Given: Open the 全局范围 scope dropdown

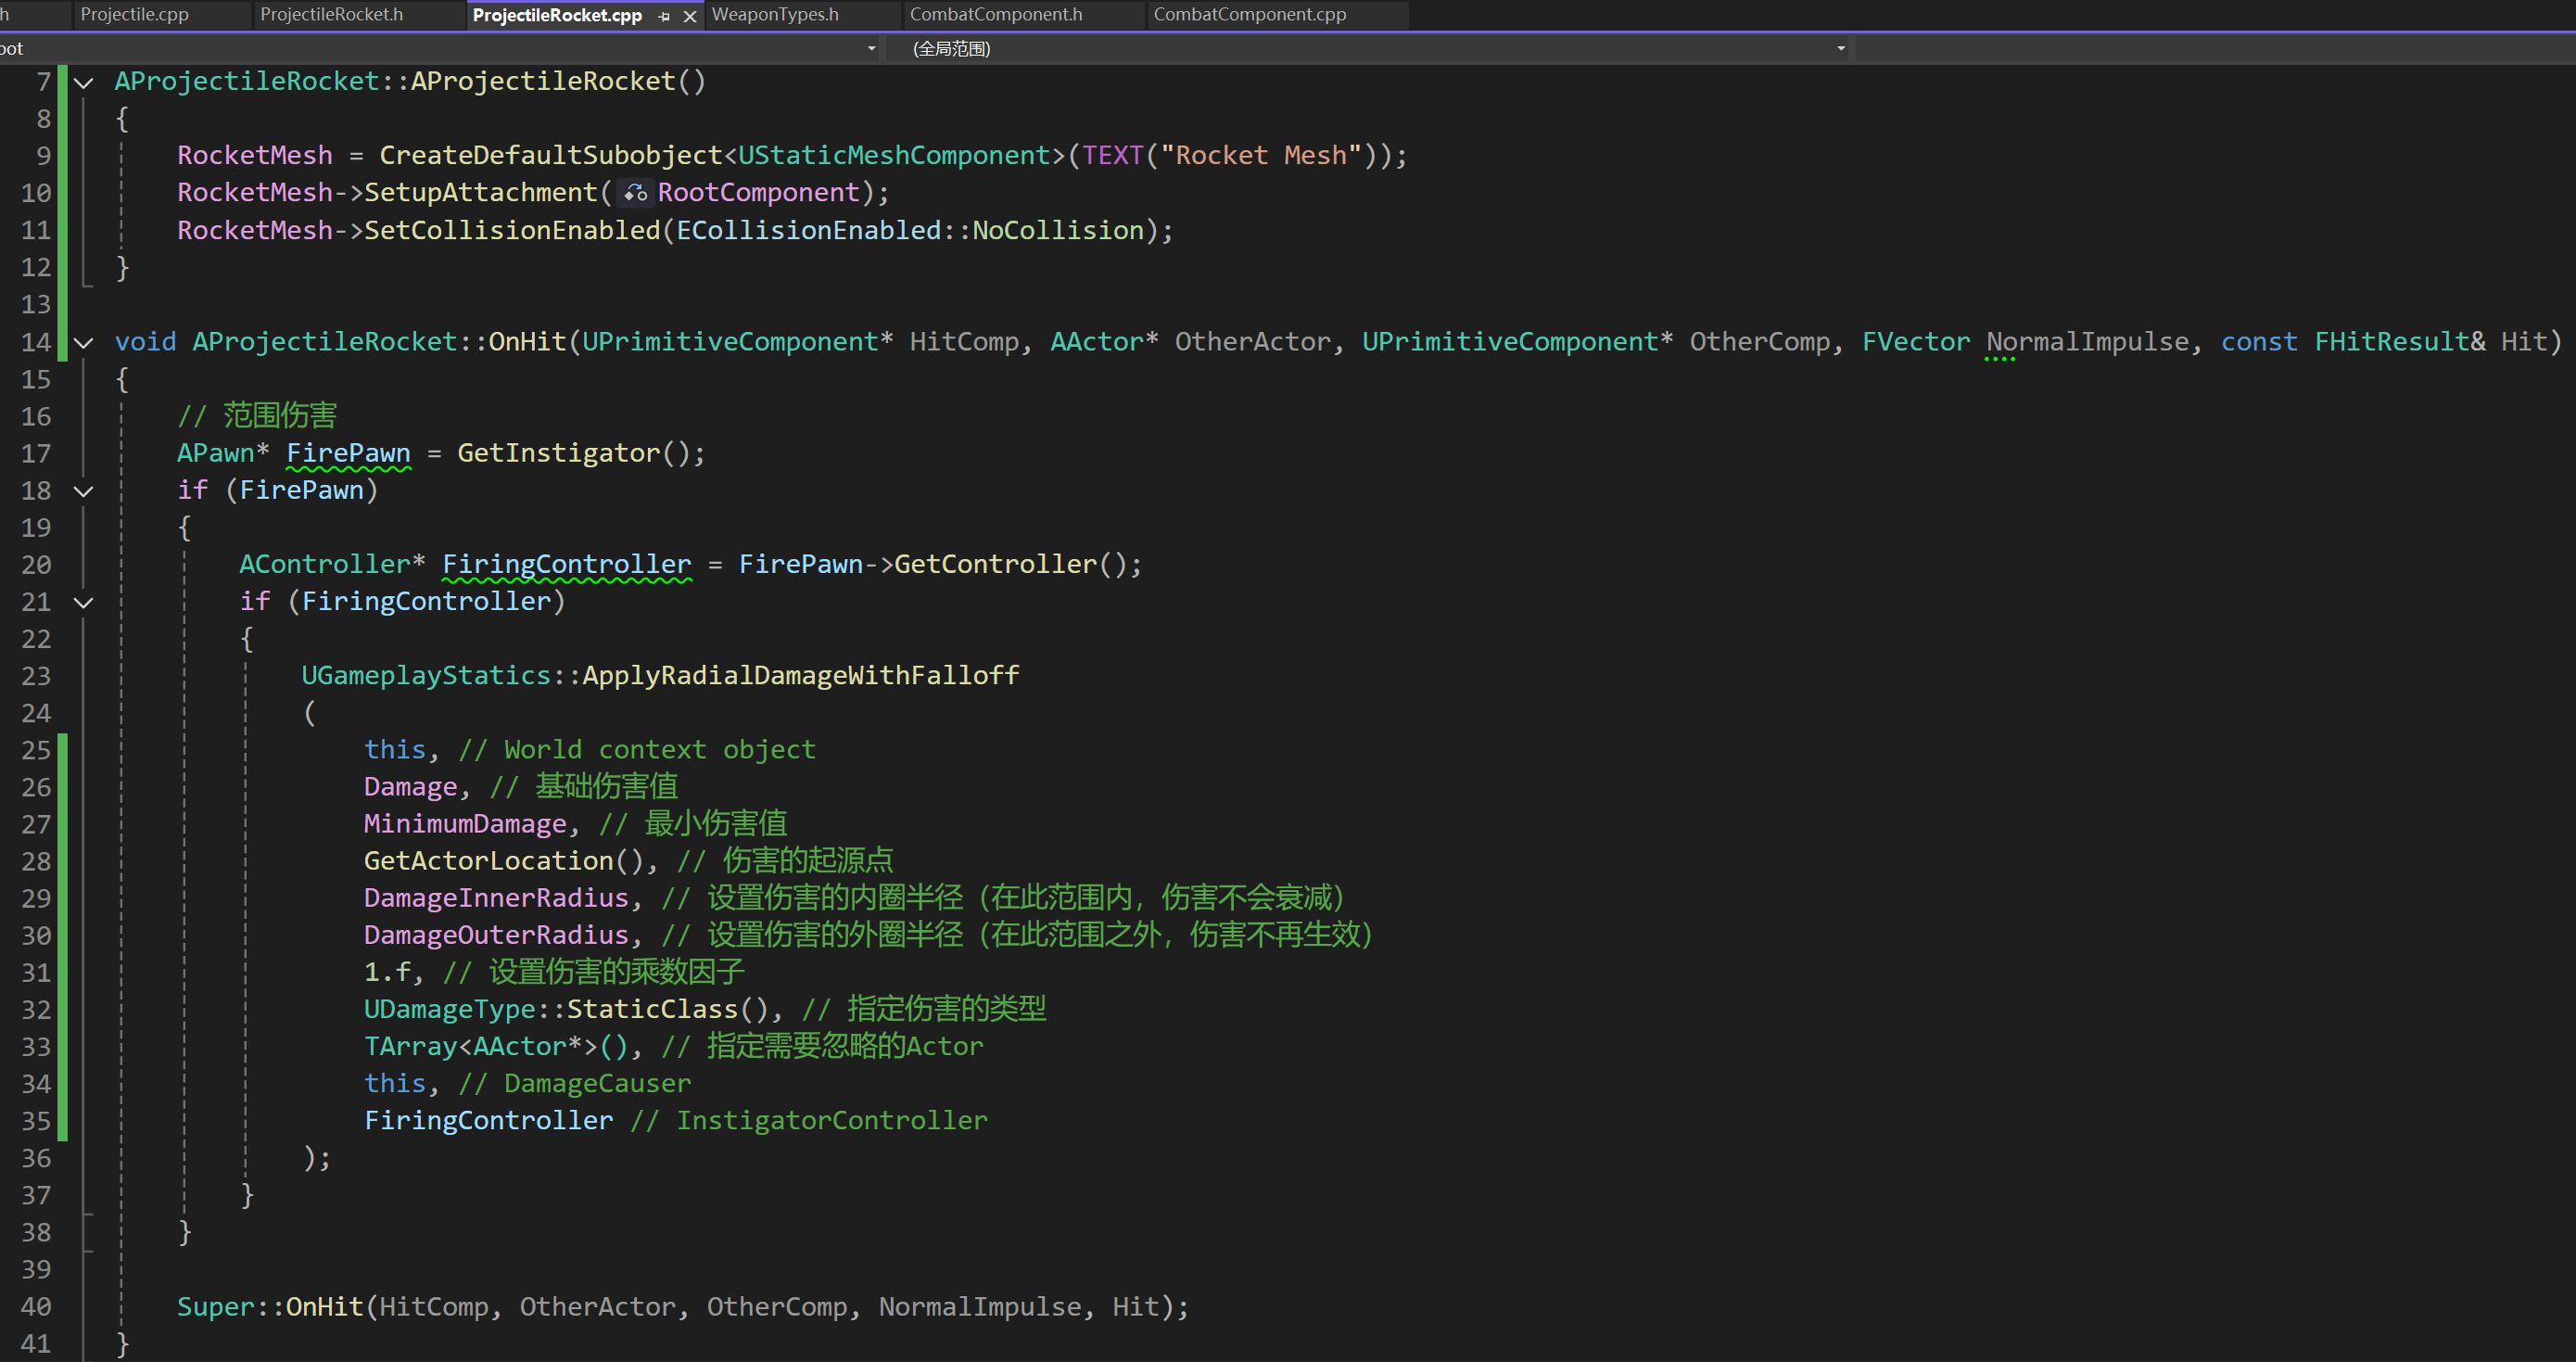Looking at the screenshot, I should tap(1840, 48).
